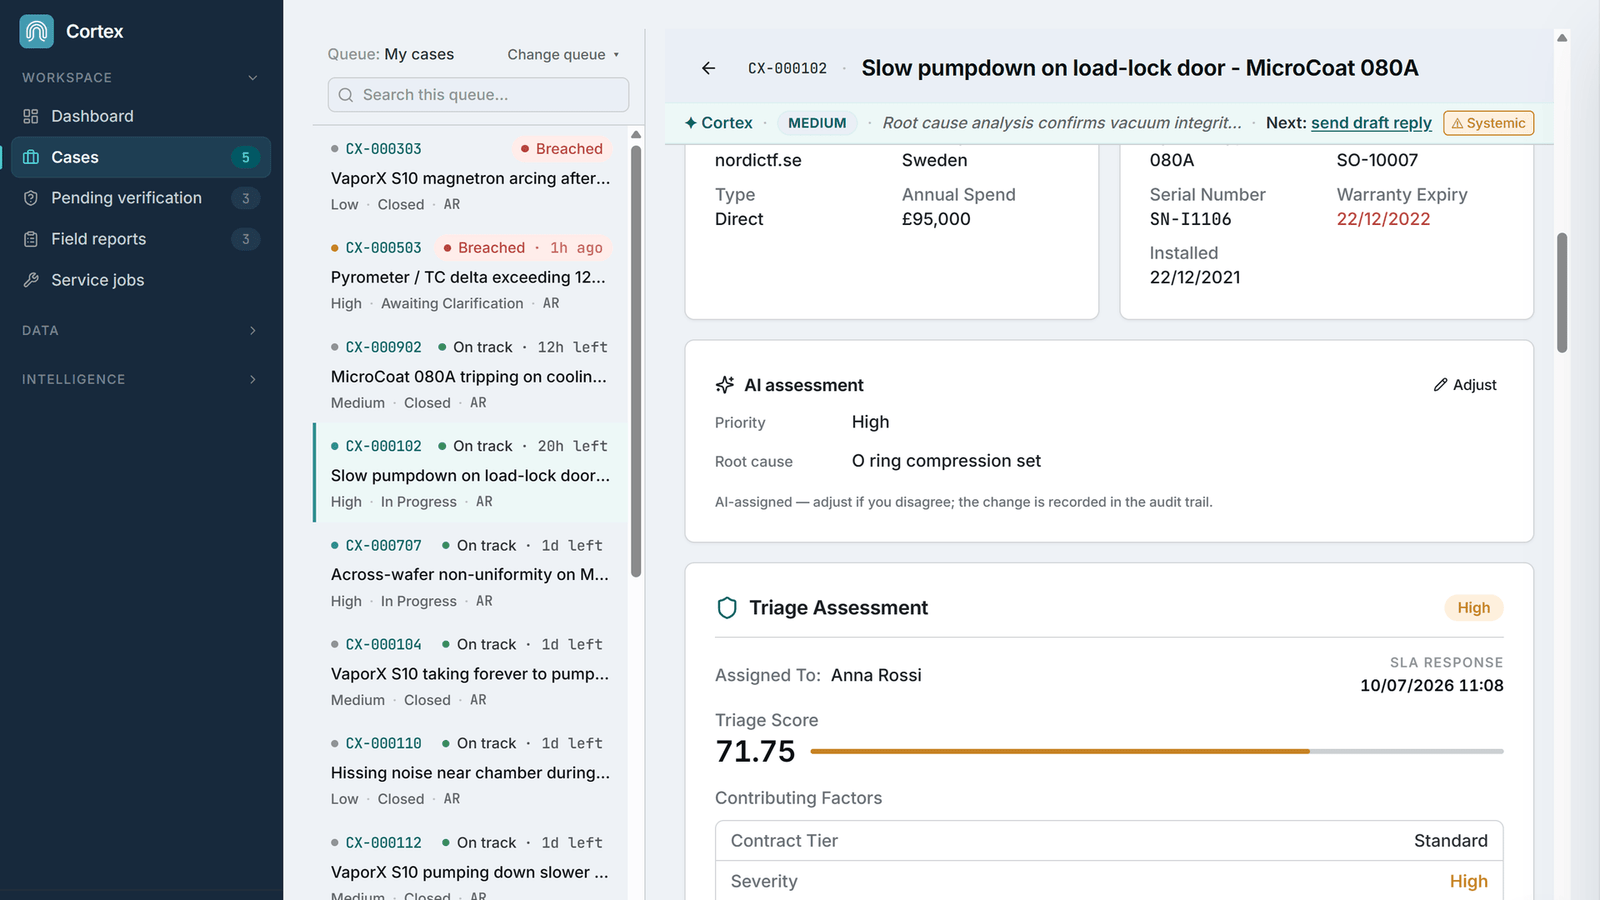
Task: Click the High badge in Triage Assessment
Action: coord(1473,608)
